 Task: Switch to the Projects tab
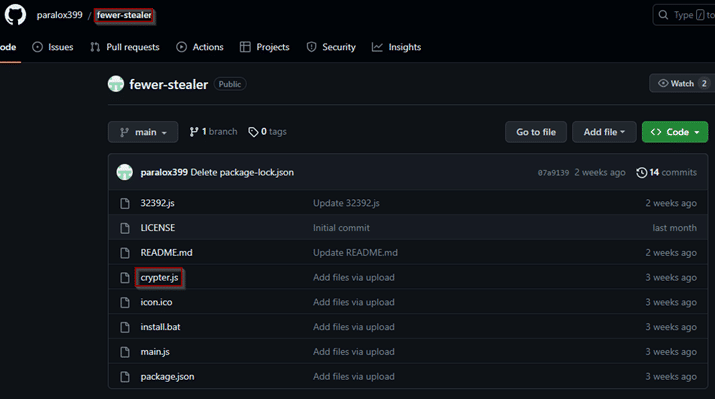[264, 47]
